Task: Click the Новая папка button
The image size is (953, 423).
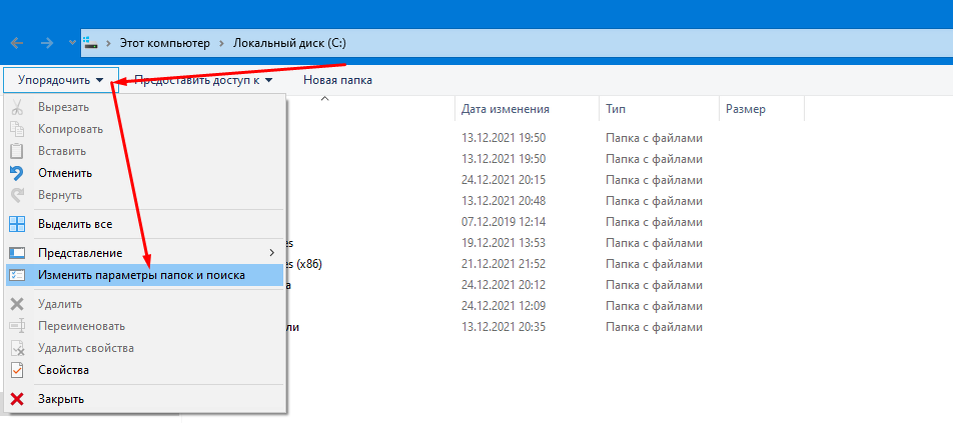Action: [337, 80]
